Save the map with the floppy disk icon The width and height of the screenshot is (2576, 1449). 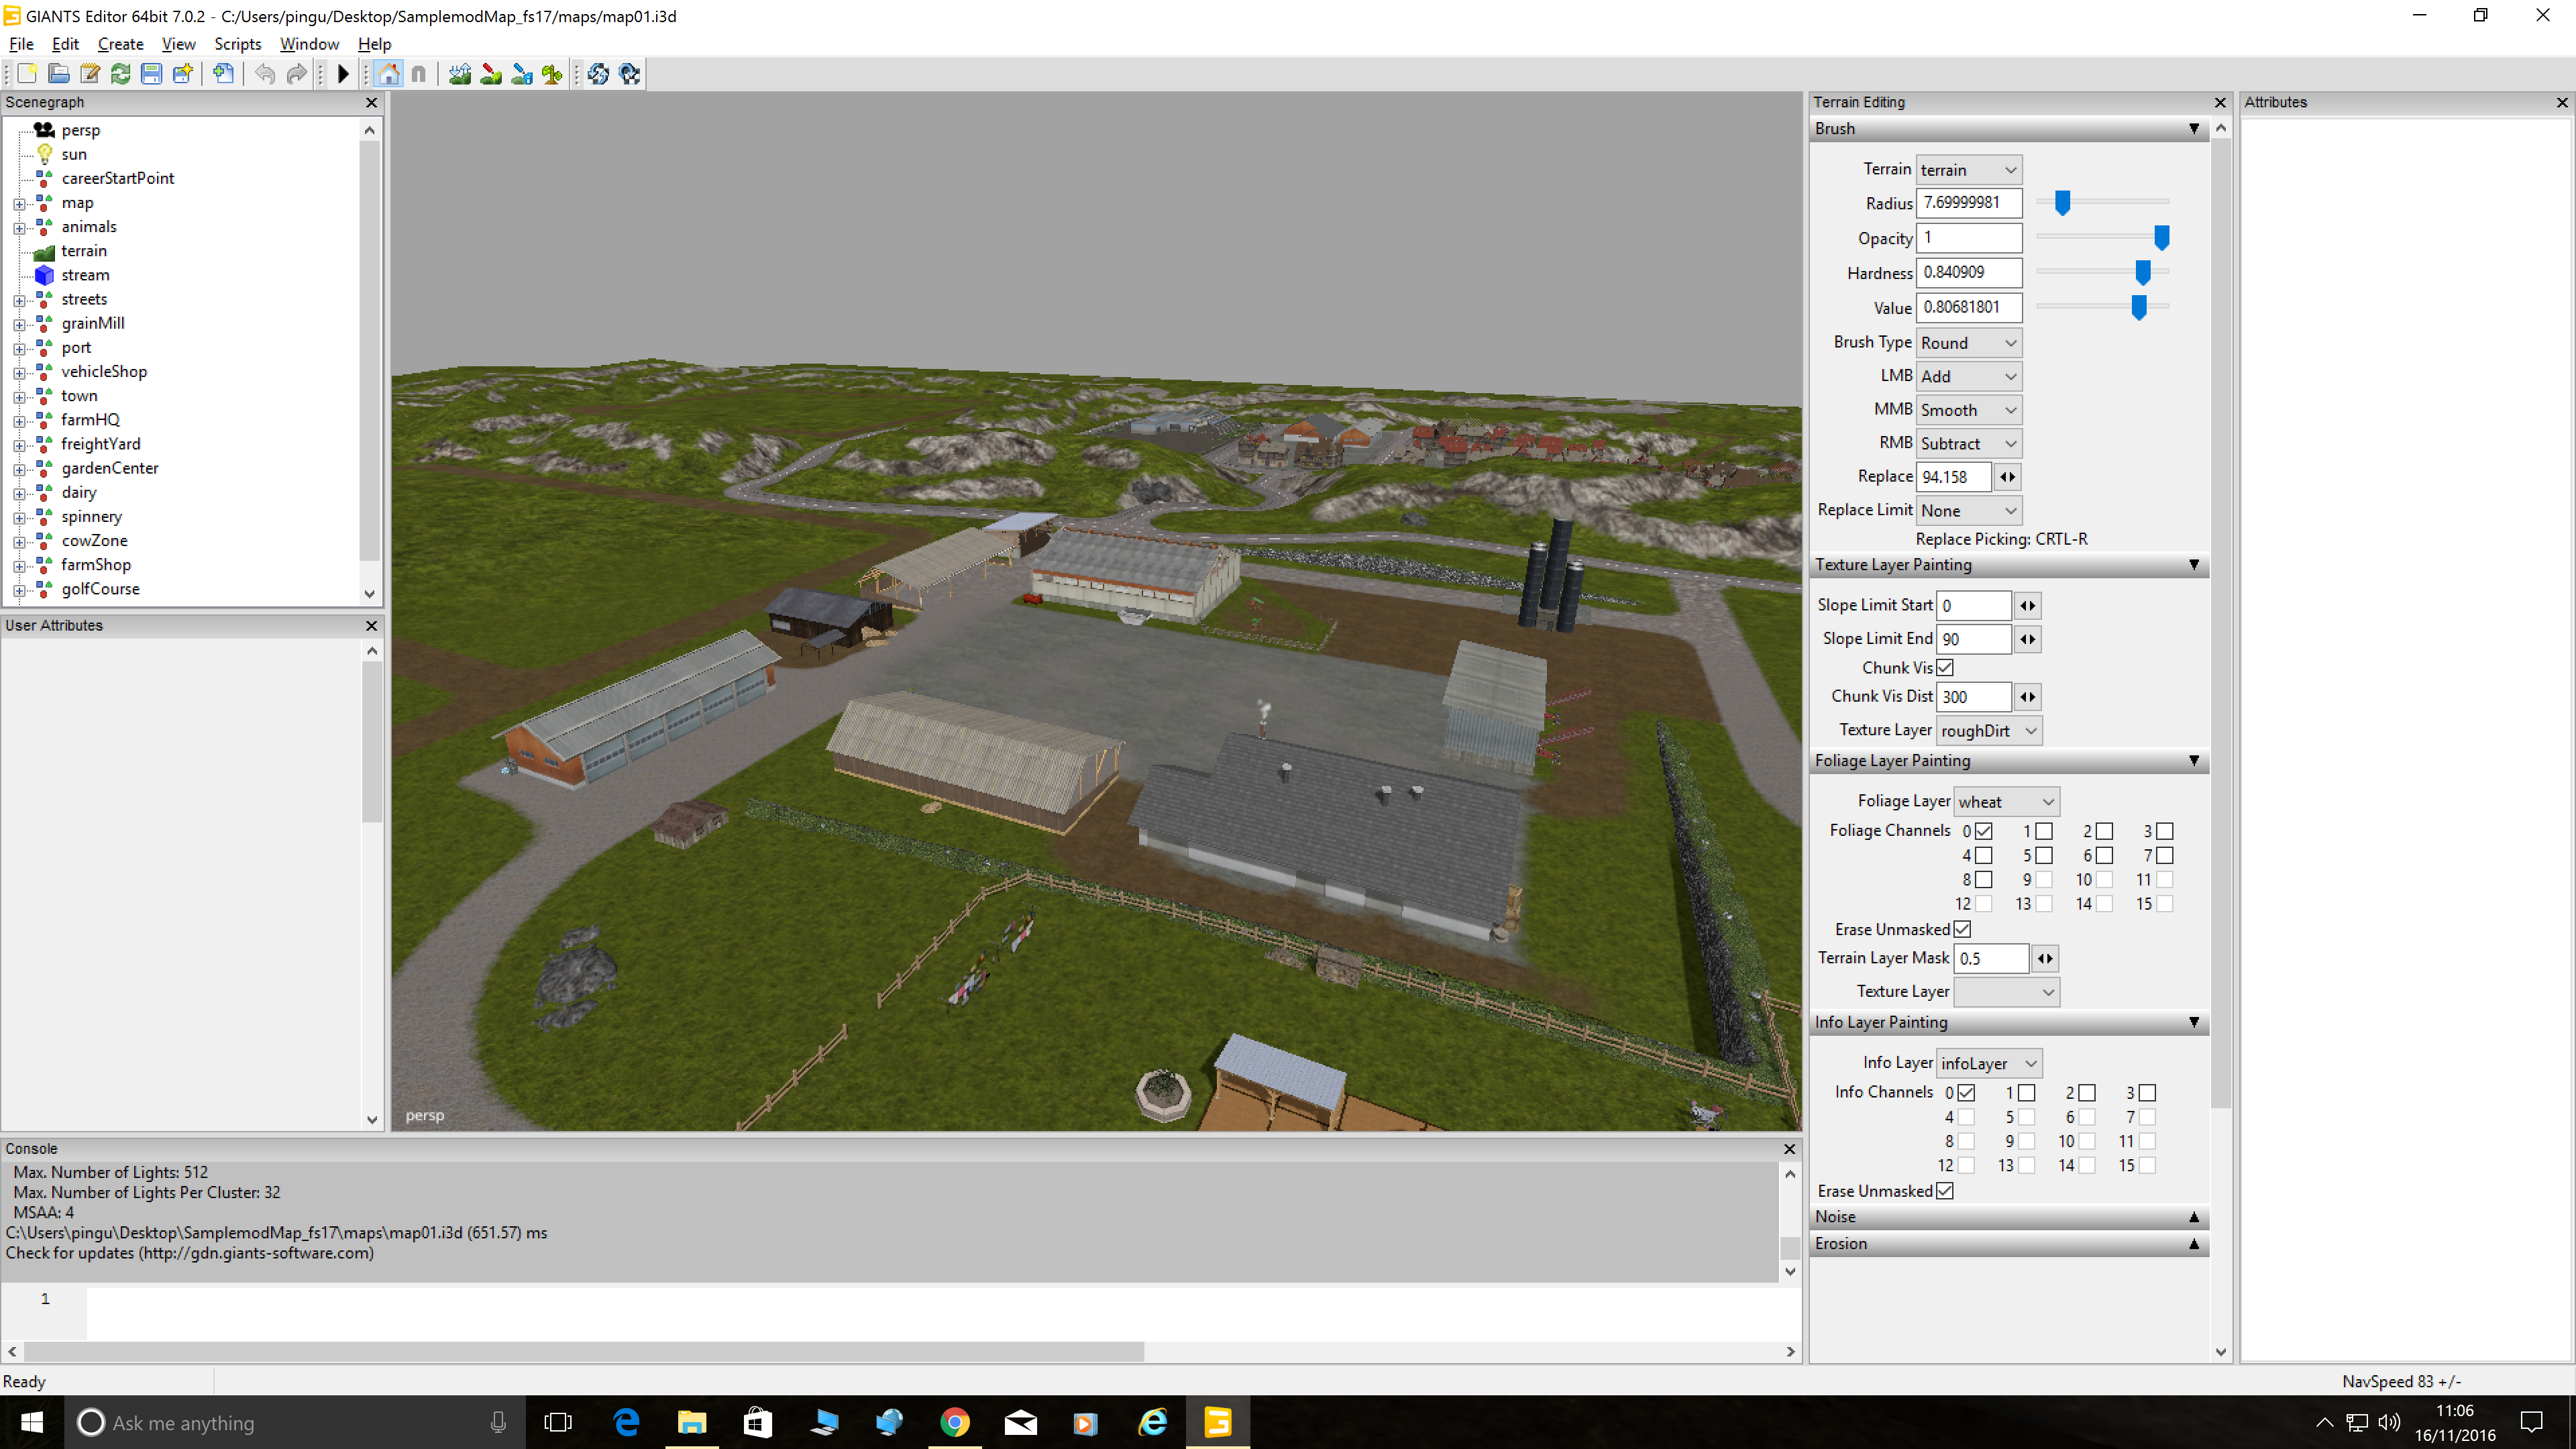point(151,74)
